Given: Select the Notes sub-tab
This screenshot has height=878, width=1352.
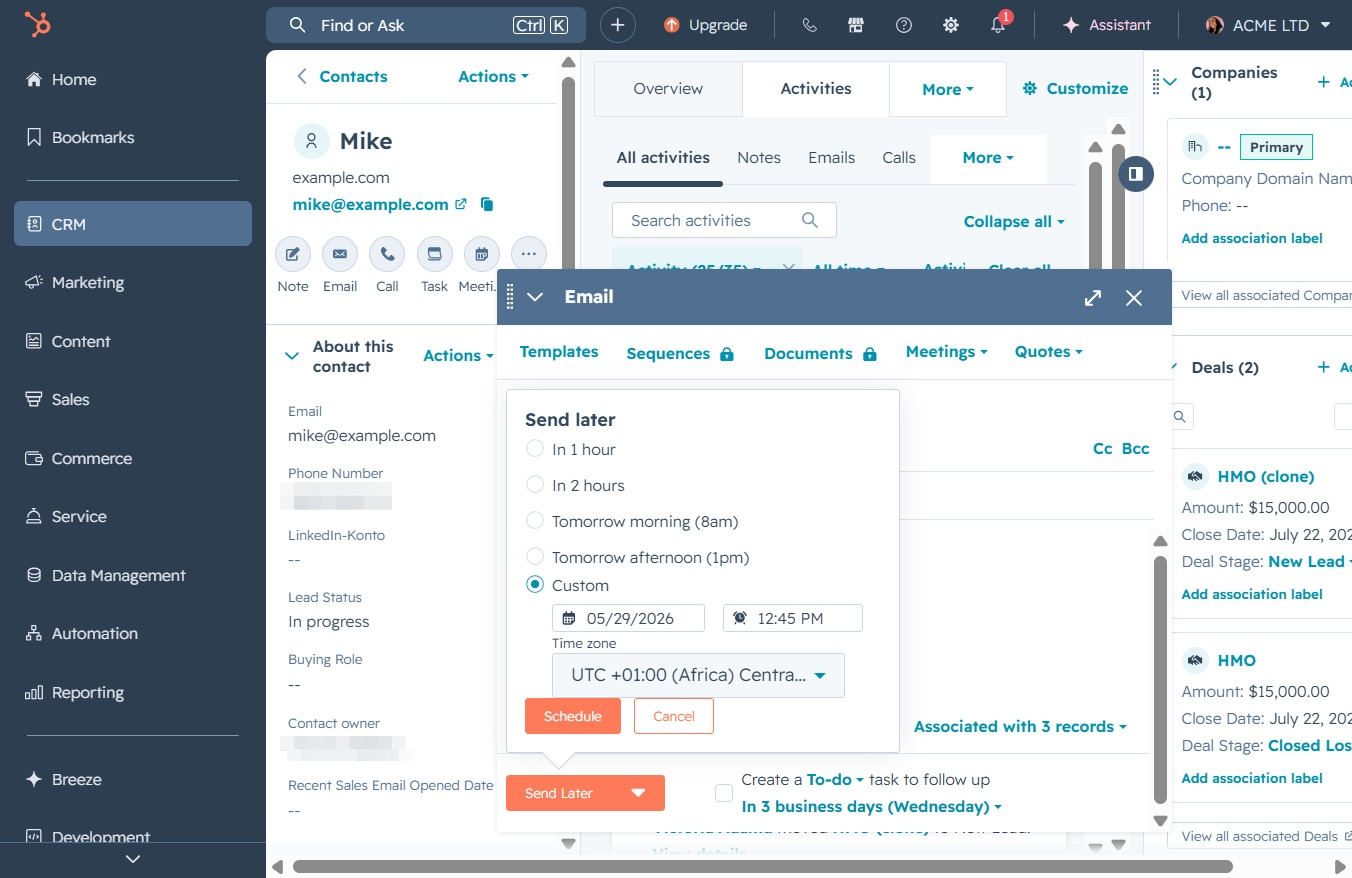Looking at the screenshot, I should 759,158.
